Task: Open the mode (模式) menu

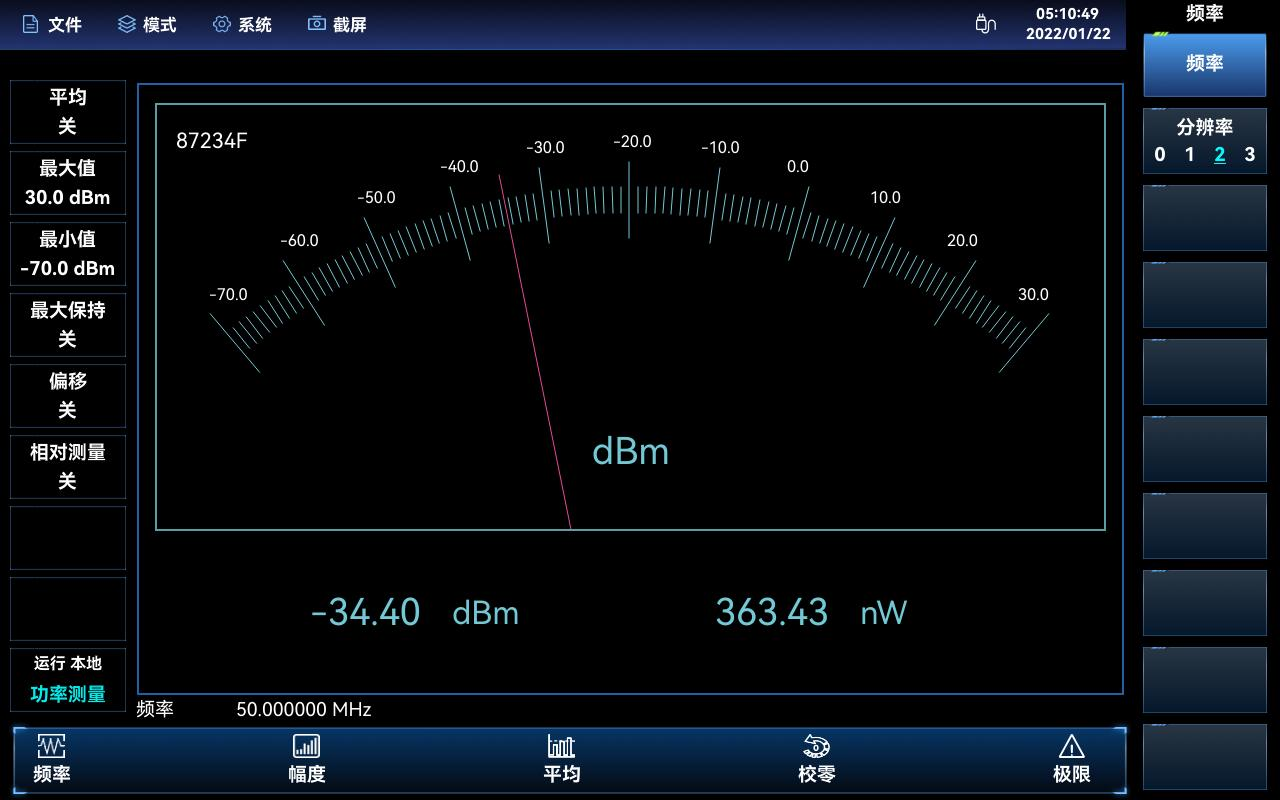Action: pyautogui.click(x=147, y=24)
